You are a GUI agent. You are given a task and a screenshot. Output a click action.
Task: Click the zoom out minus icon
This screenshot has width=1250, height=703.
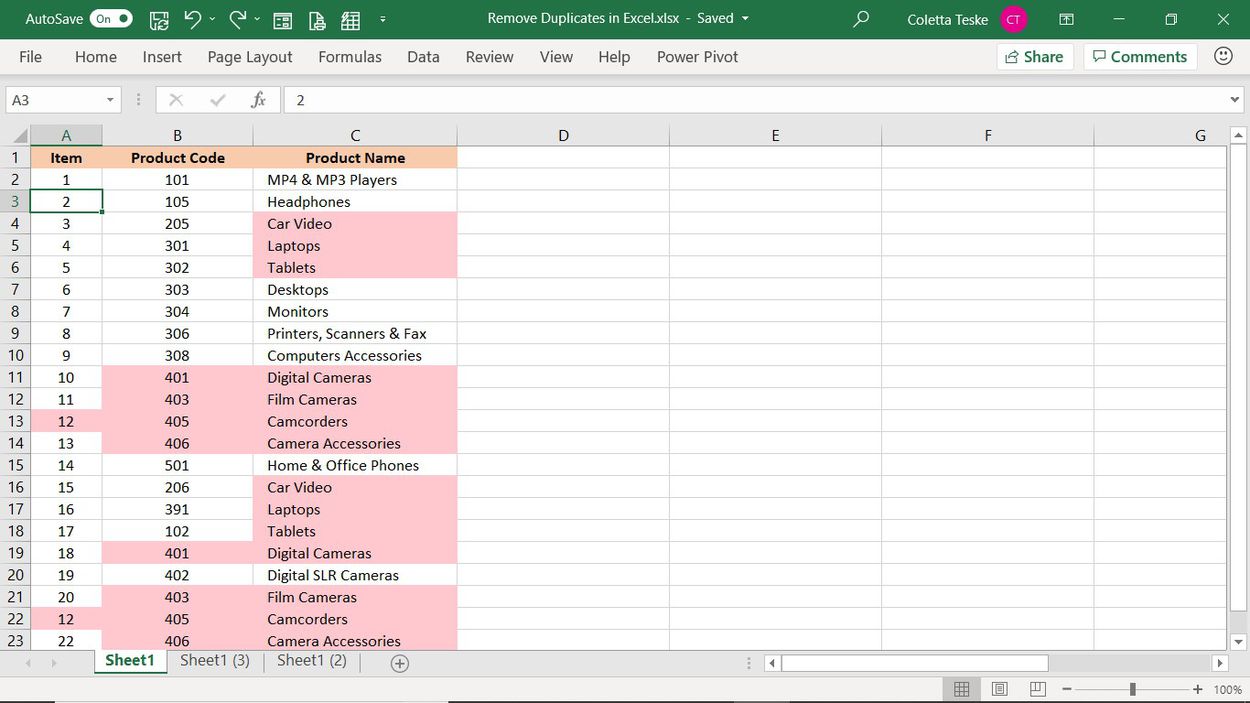tap(1067, 689)
